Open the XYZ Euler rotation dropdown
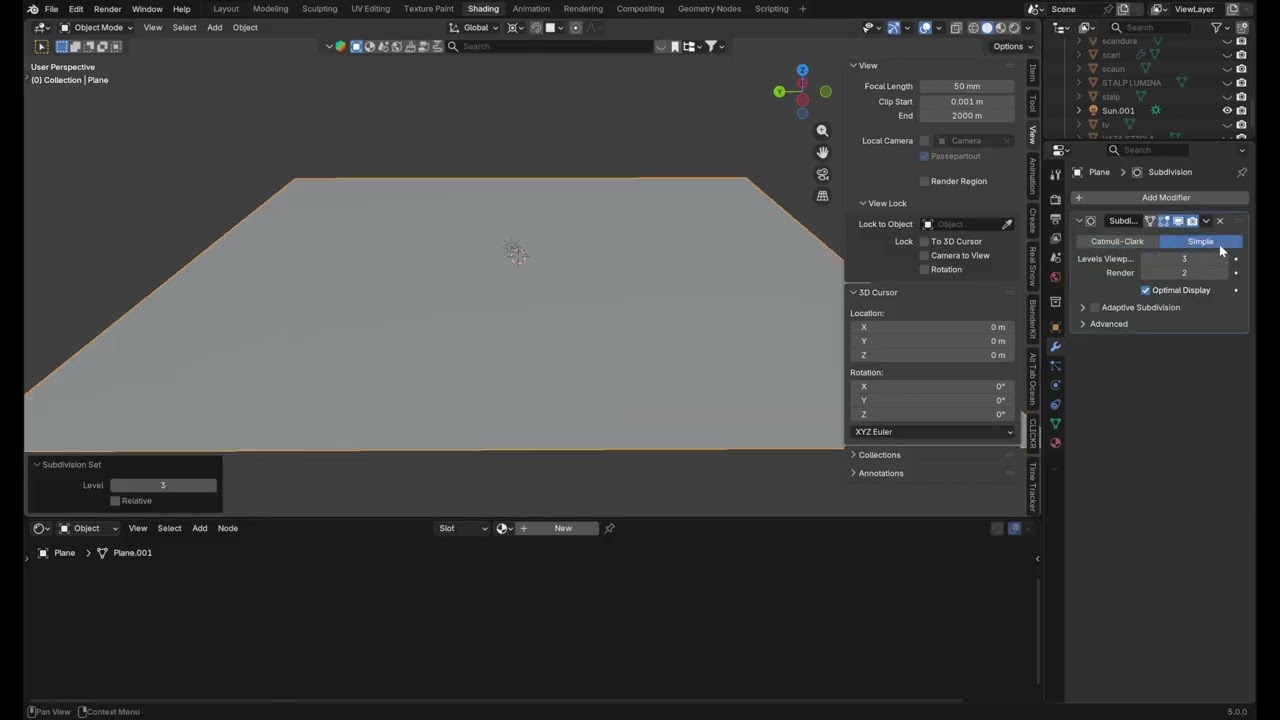1280x720 pixels. (933, 432)
